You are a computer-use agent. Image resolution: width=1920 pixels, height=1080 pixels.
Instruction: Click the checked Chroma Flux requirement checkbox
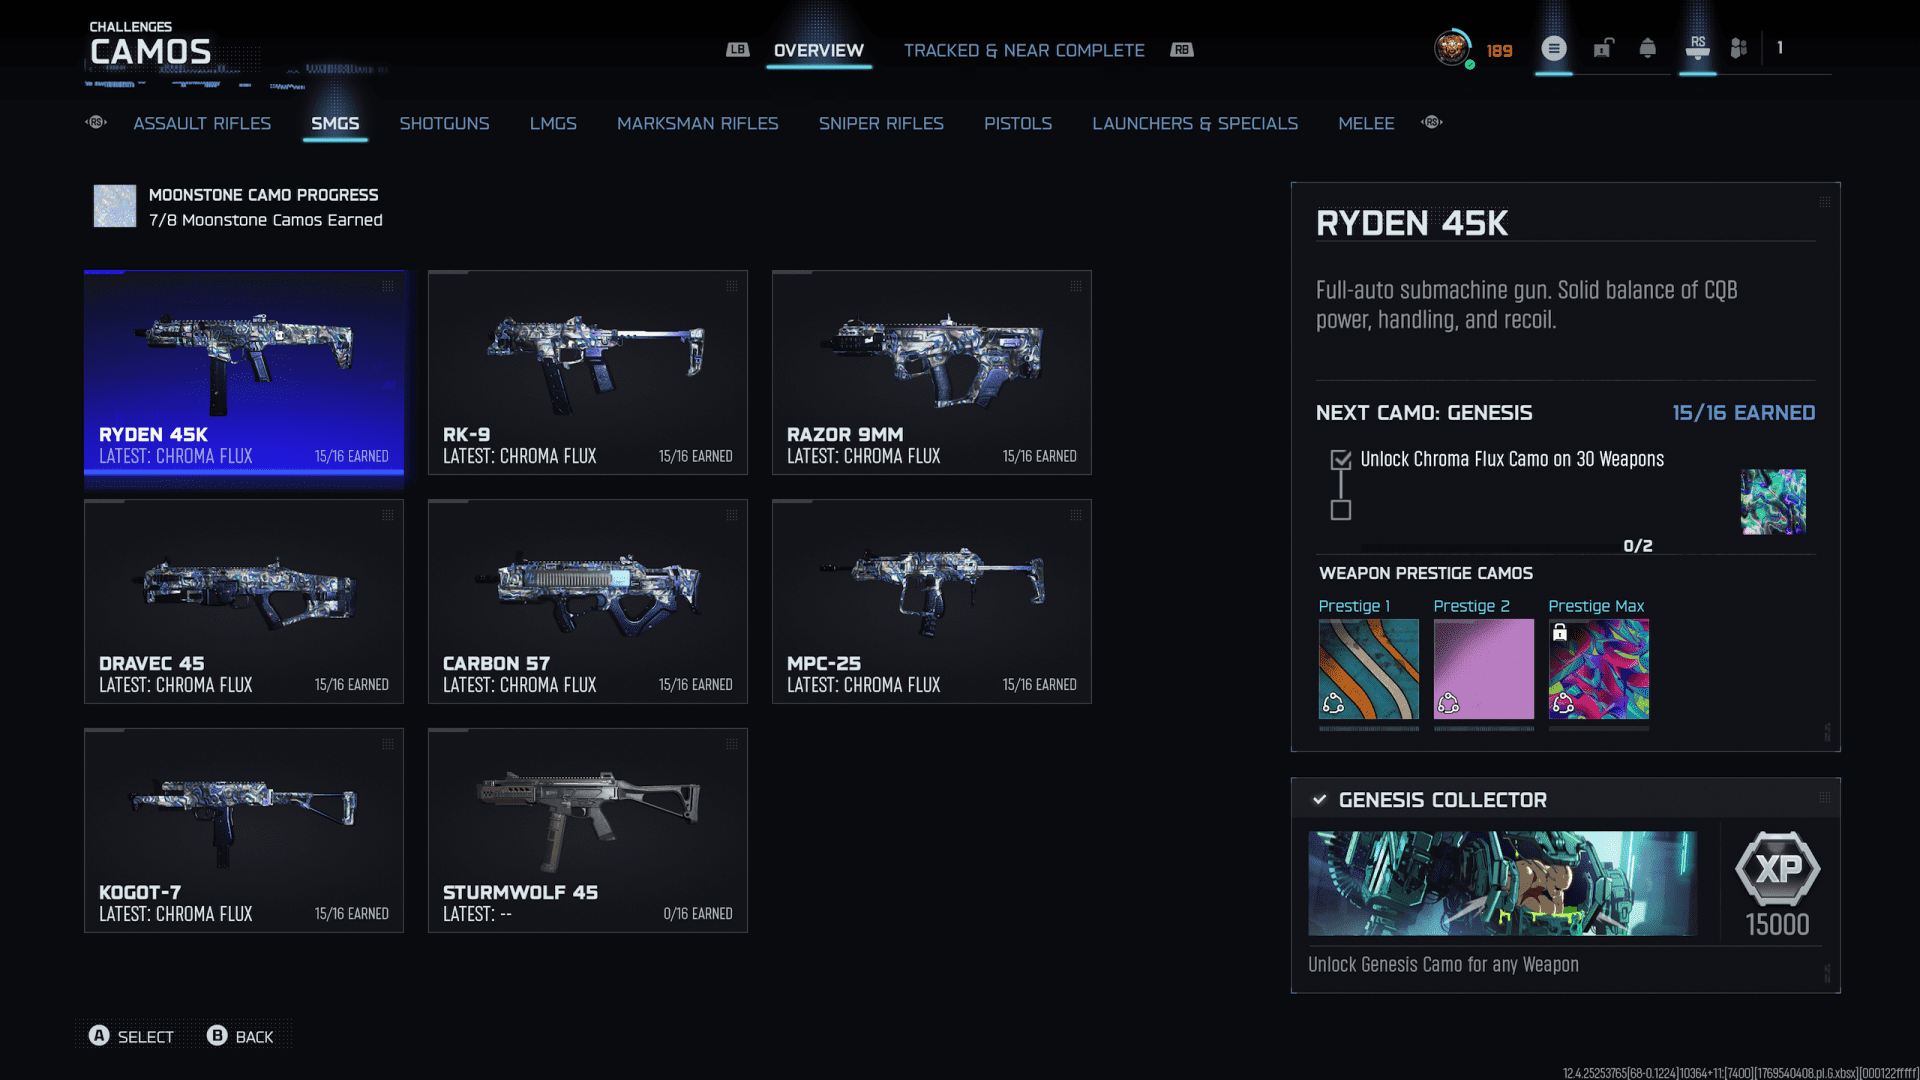pos(1341,460)
